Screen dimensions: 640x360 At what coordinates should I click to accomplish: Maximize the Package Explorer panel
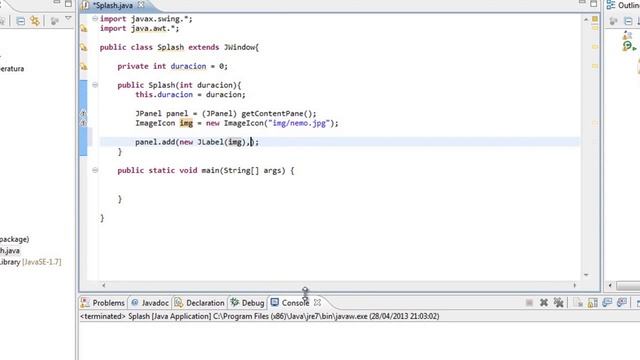click(68, 4)
